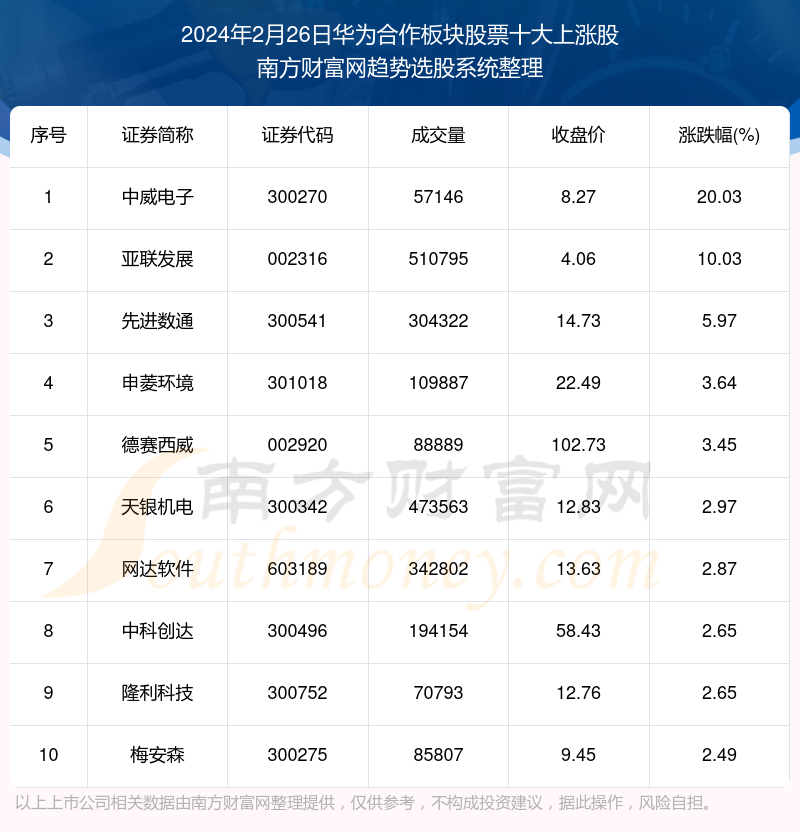Click closing price 13.63

pyautogui.click(x=578, y=569)
